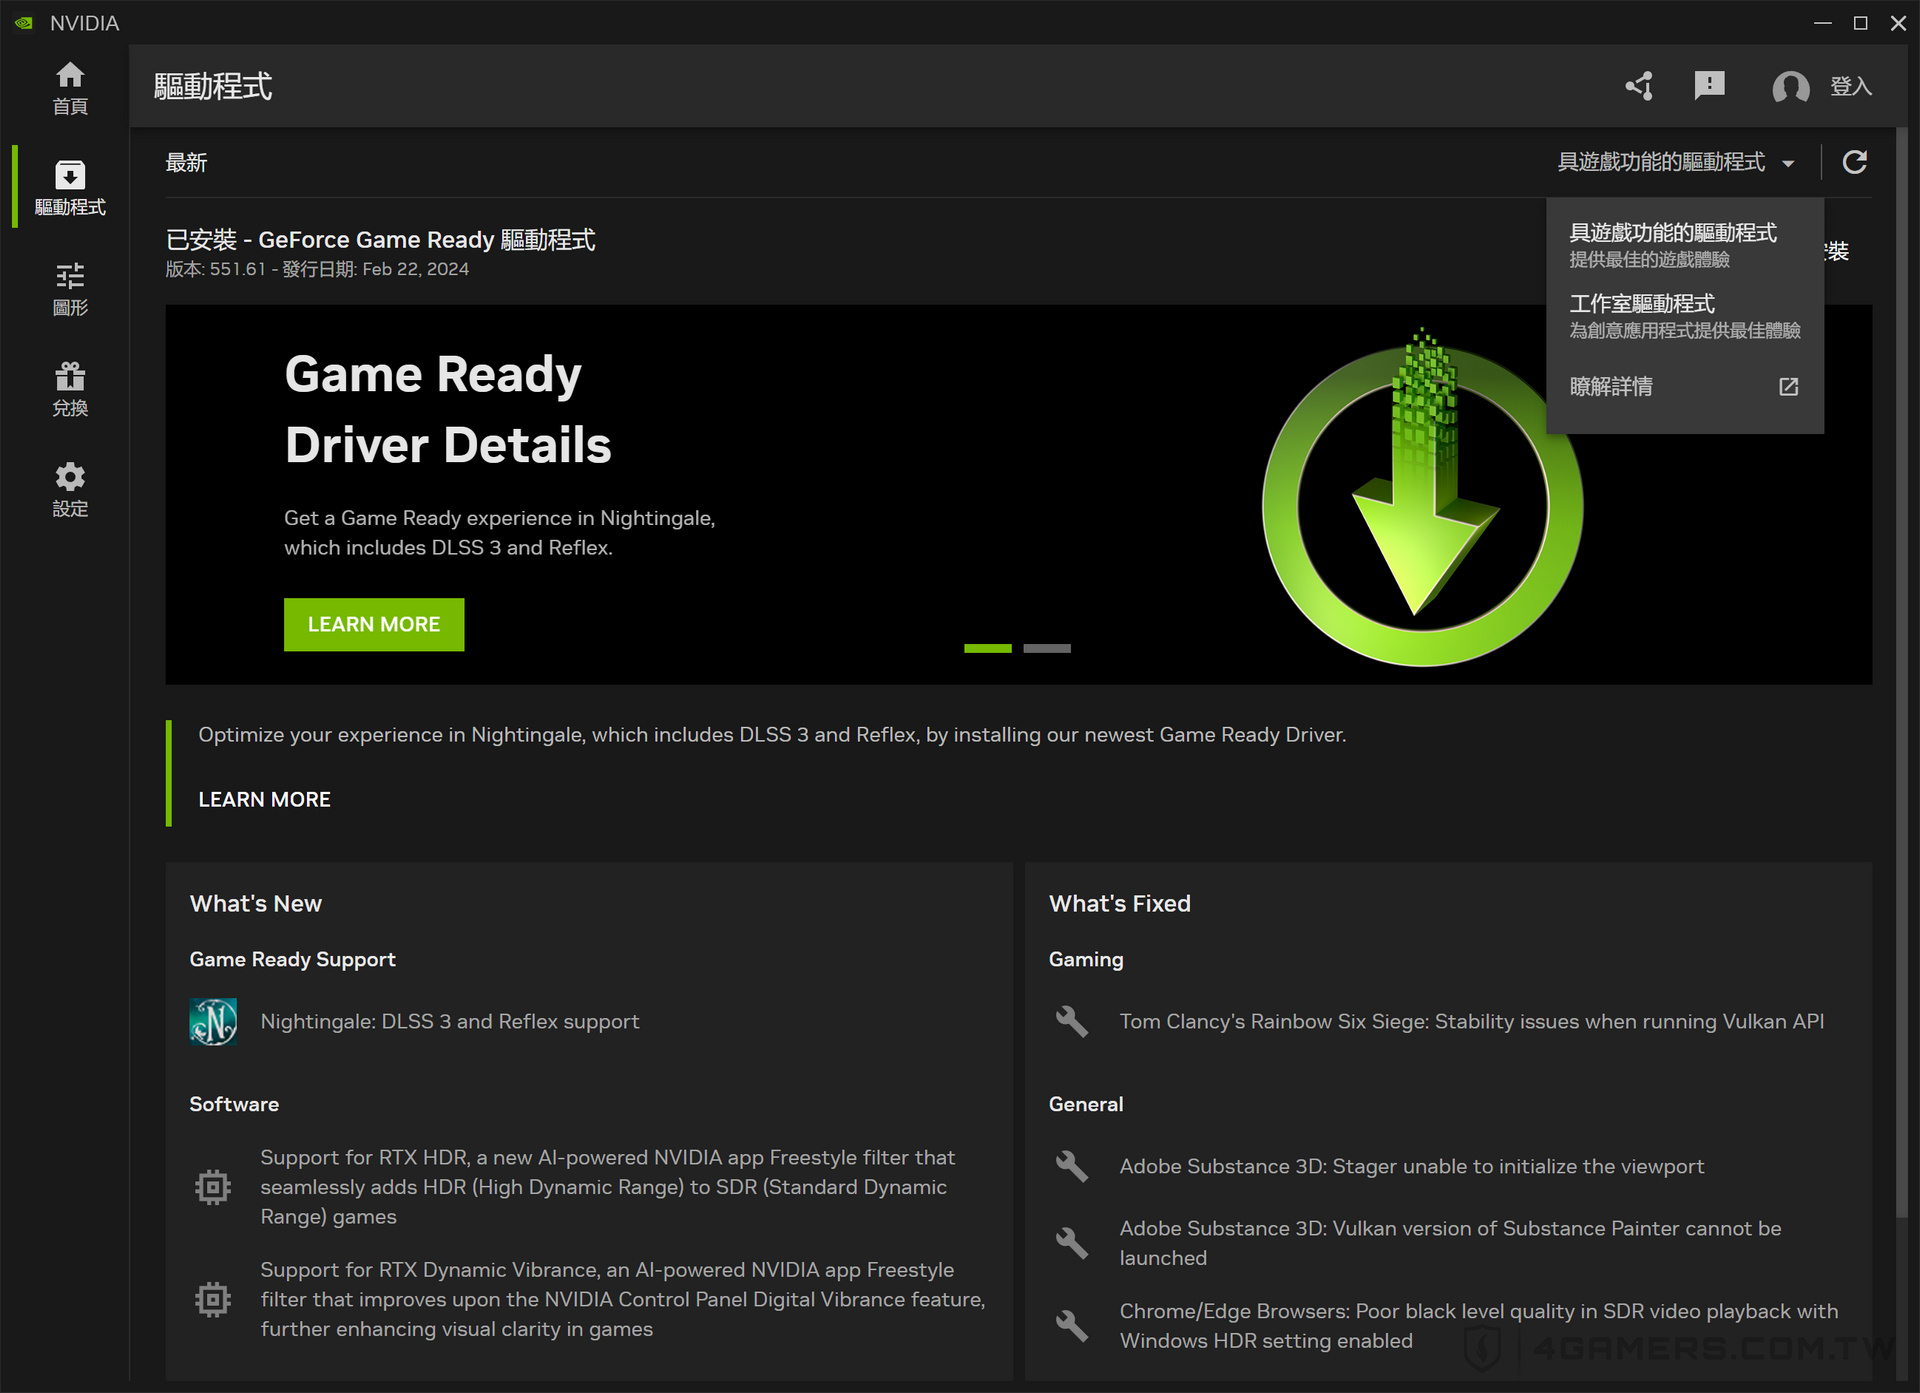The width and height of the screenshot is (1920, 1393).
Task: Click the green download arrow graphic
Action: (1422, 498)
